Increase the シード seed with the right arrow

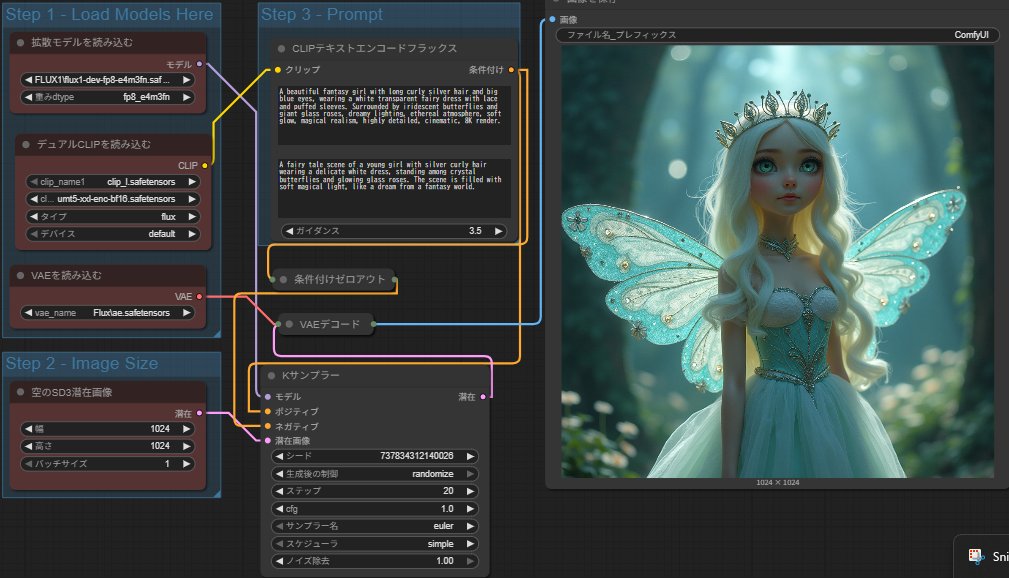pyautogui.click(x=470, y=456)
